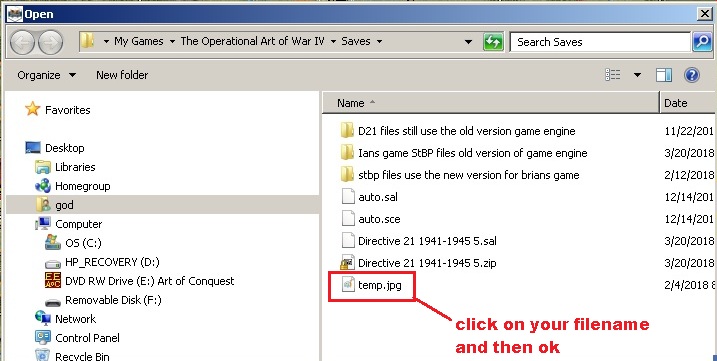Select folder D21 files still use old version

(466, 131)
